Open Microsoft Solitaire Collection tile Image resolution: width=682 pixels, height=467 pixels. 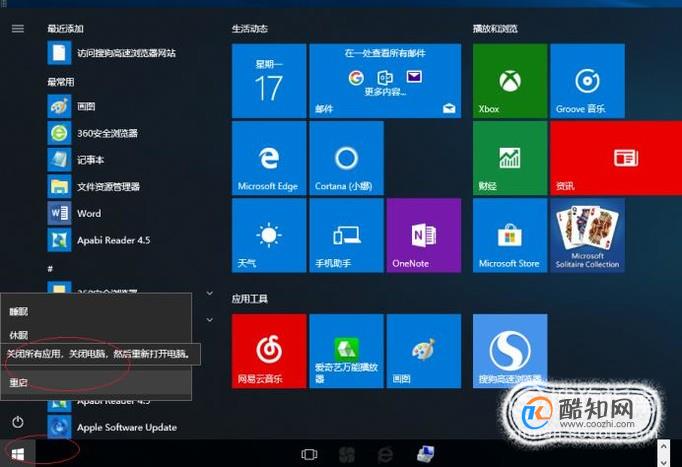[x=587, y=235]
